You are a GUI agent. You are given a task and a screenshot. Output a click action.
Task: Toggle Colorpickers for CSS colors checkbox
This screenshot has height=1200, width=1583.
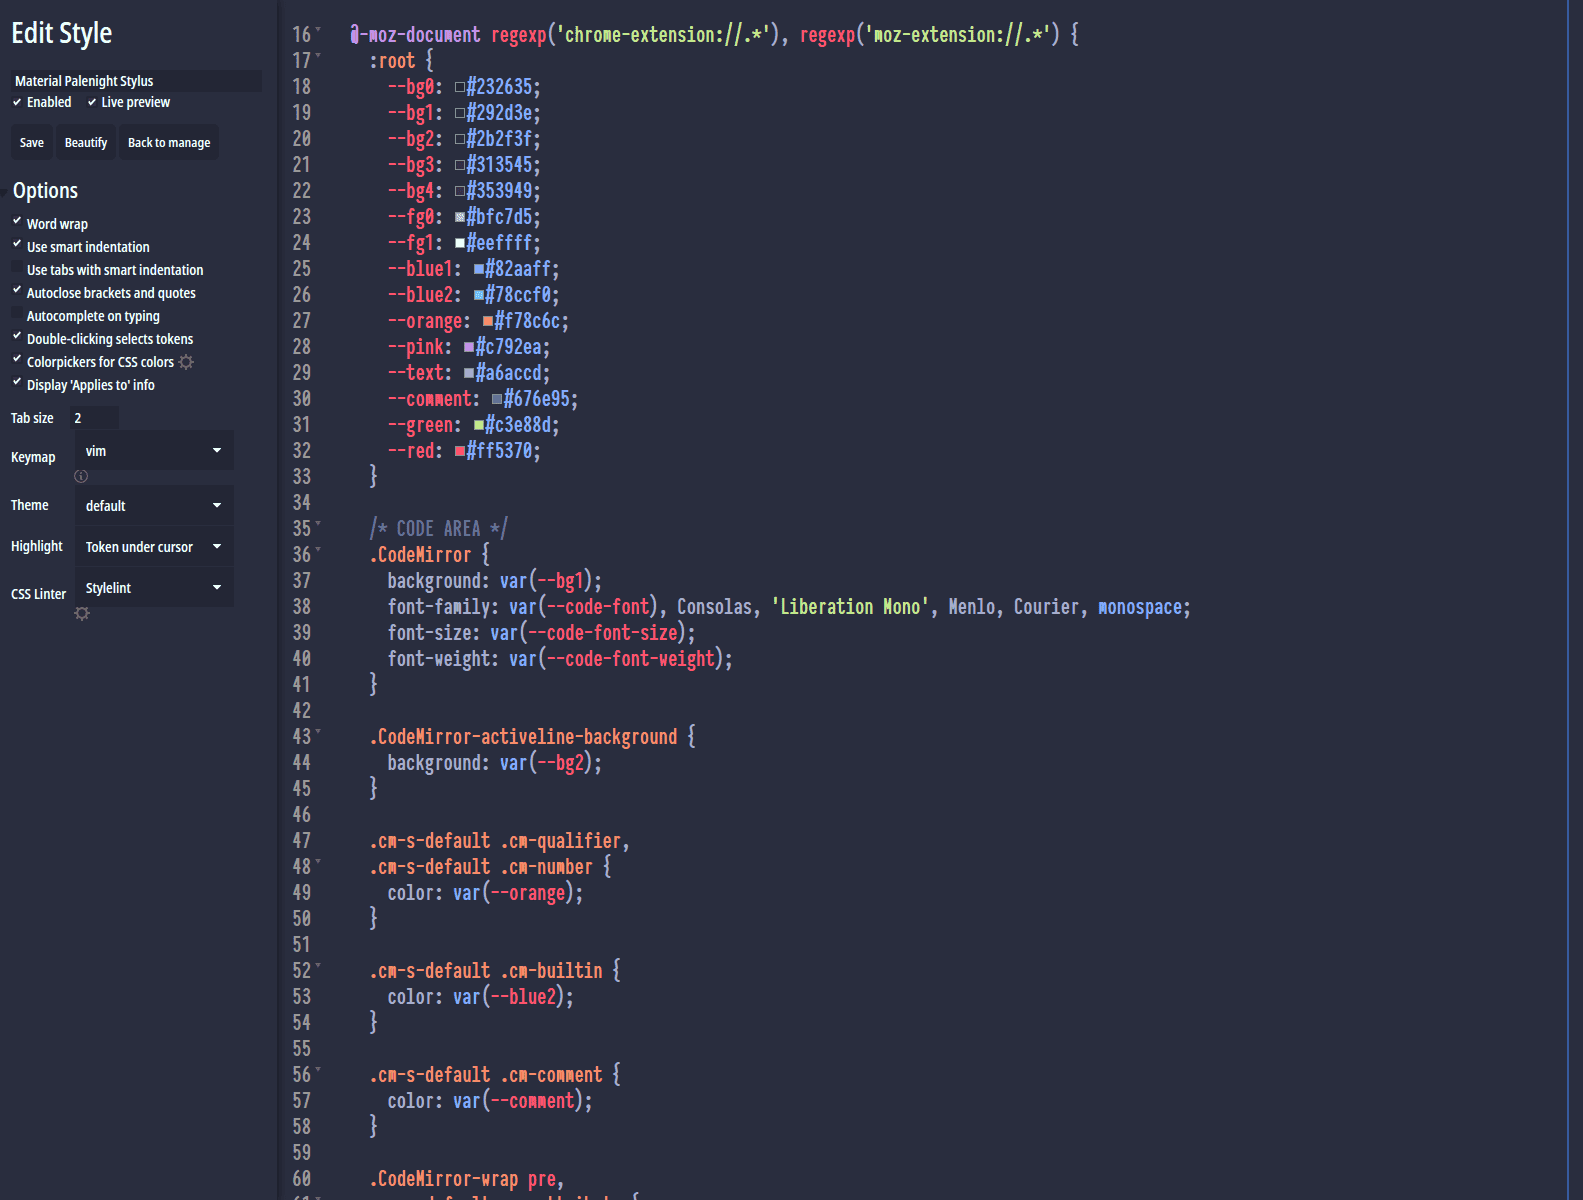click(x=17, y=359)
